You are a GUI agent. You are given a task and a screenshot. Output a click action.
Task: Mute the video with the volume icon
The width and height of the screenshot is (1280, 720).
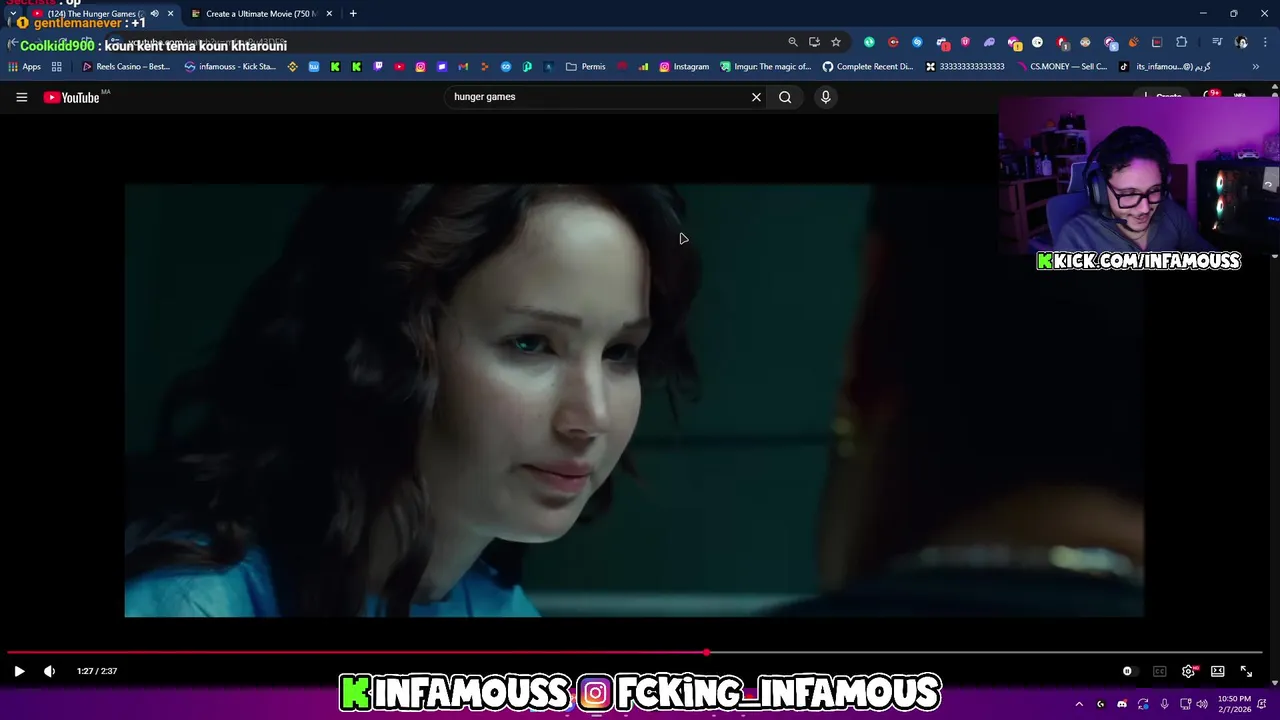click(49, 671)
